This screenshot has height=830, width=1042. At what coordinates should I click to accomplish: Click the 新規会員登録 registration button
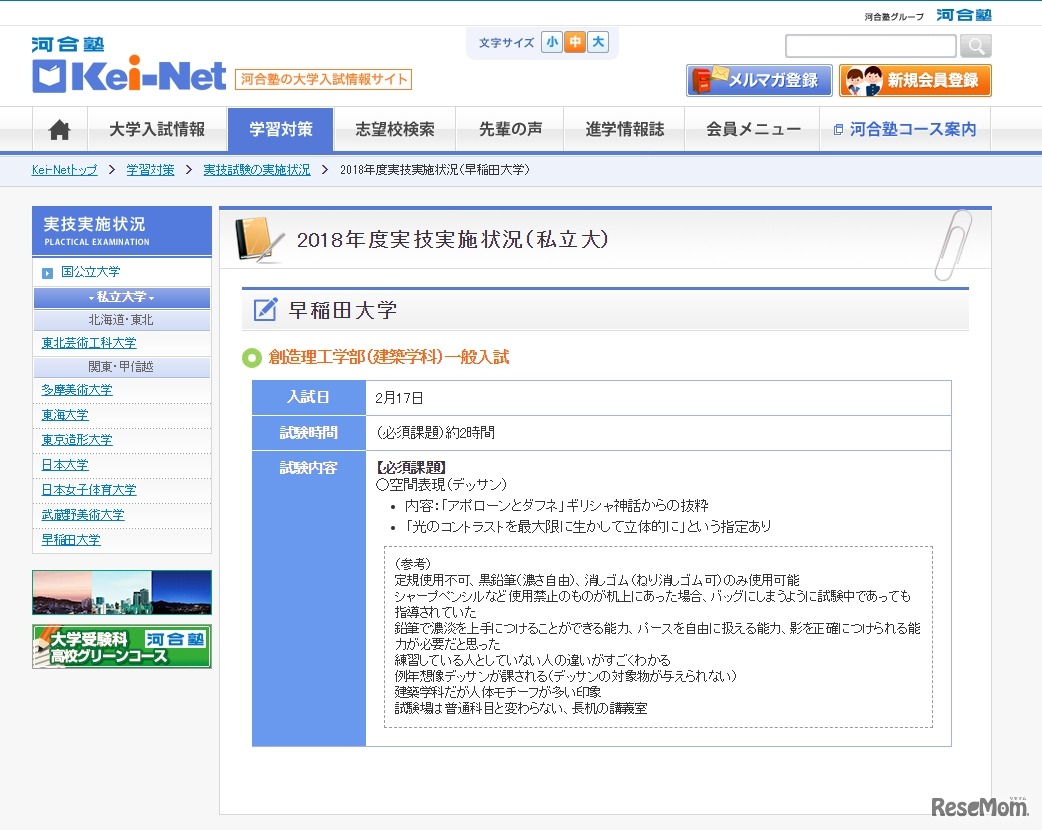(915, 80)
